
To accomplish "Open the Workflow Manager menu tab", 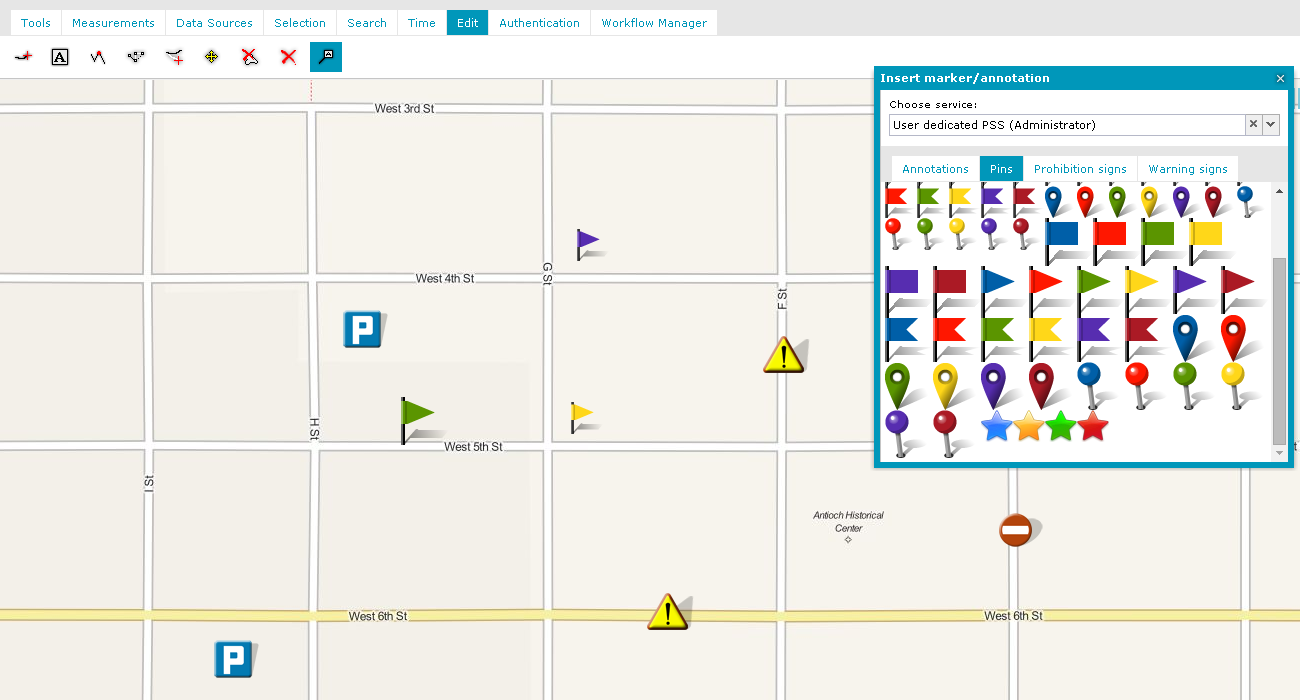I will click(x=654, y=23).
